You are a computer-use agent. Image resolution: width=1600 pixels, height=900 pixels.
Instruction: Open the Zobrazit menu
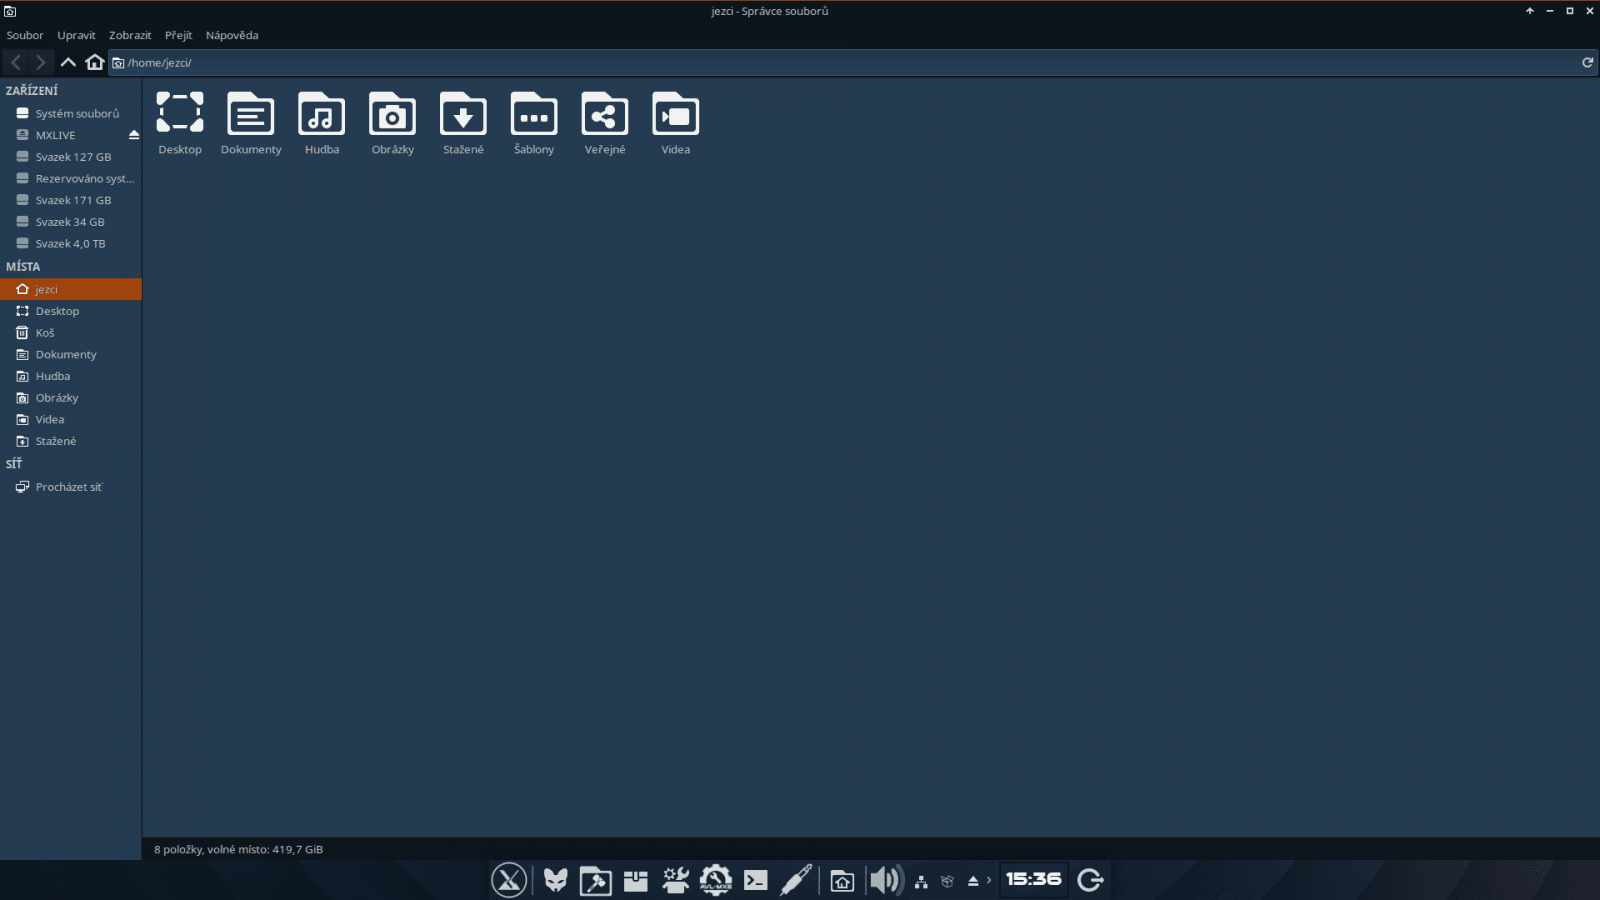click(130, 35)
